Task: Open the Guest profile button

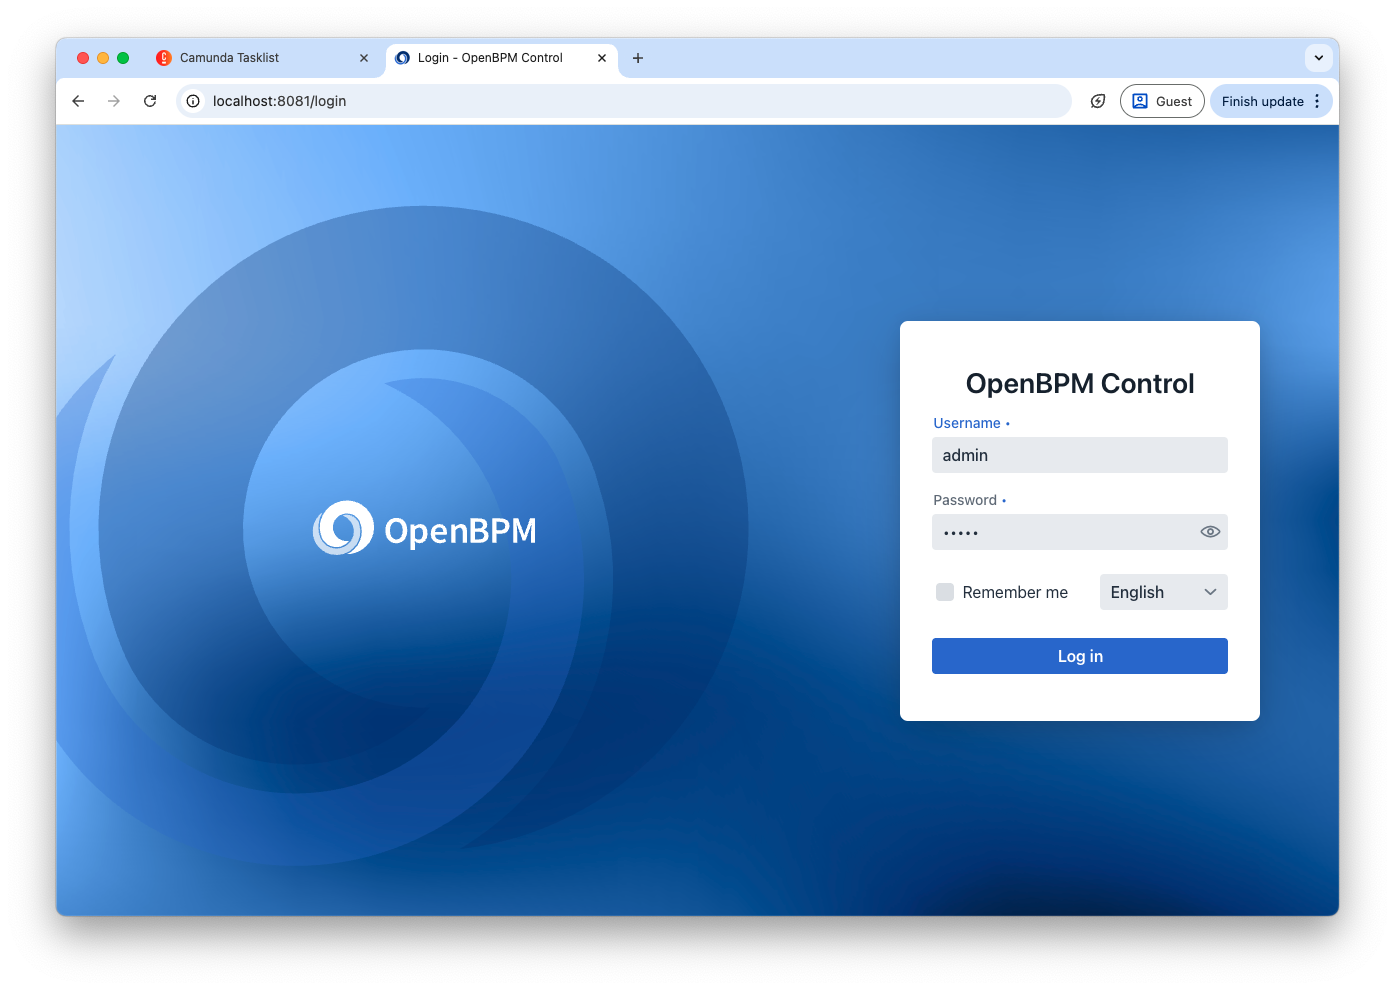Action: click(1162, 101)
